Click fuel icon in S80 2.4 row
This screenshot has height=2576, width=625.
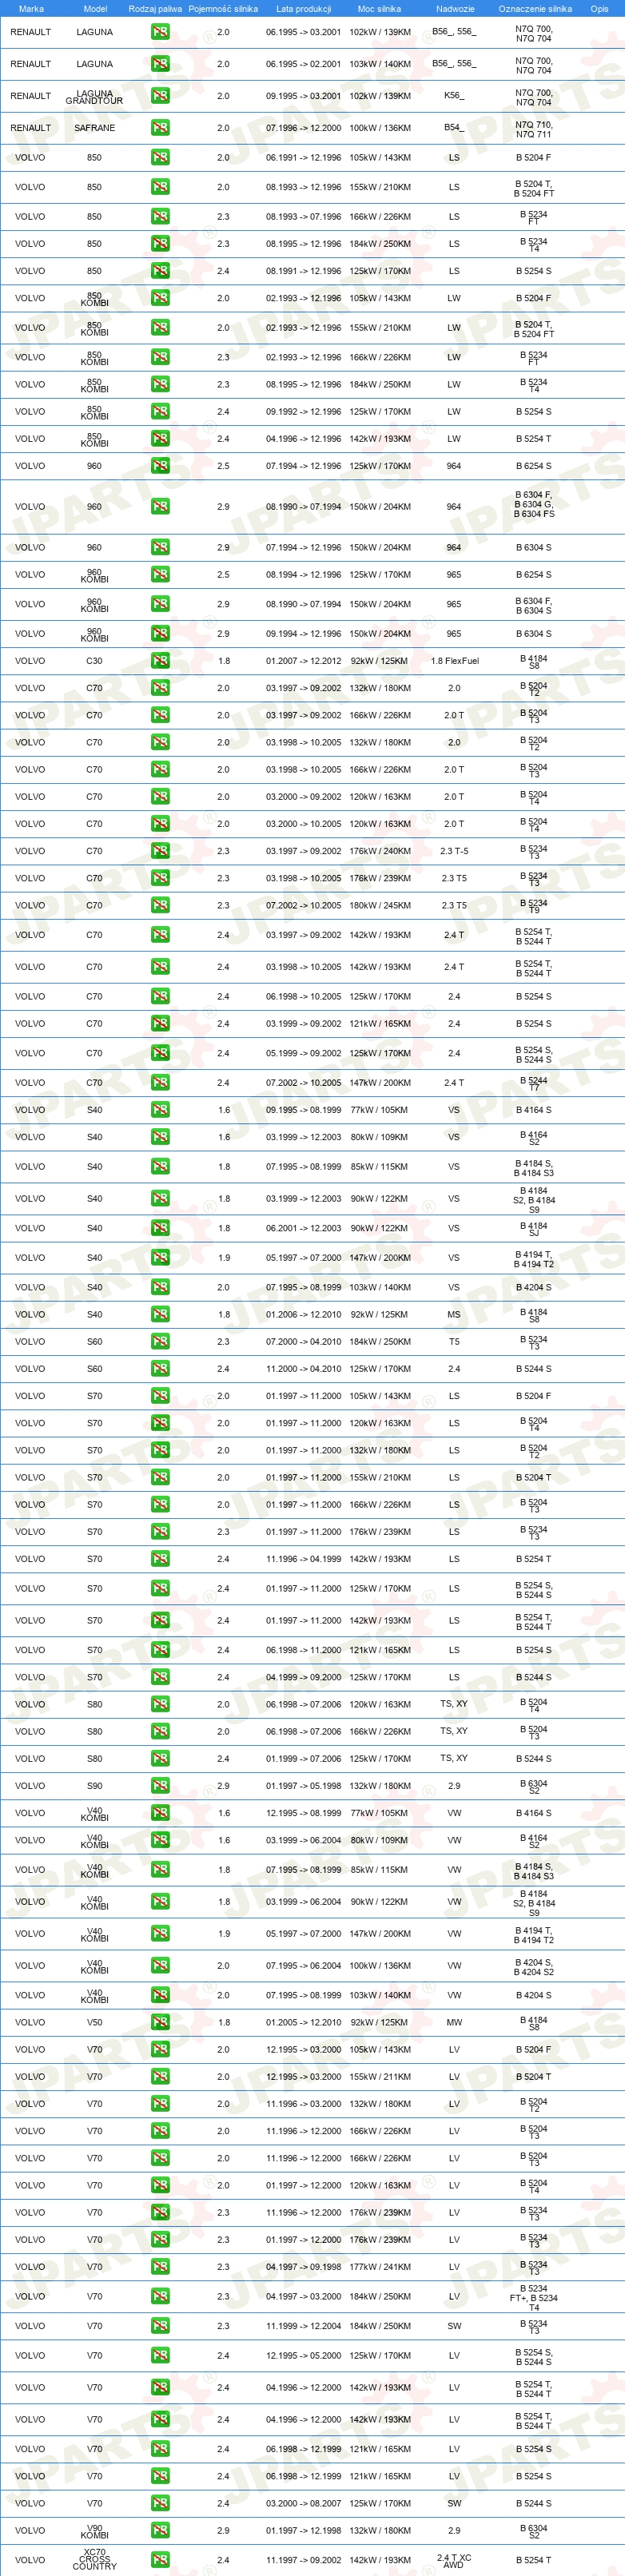[160, 1759]
